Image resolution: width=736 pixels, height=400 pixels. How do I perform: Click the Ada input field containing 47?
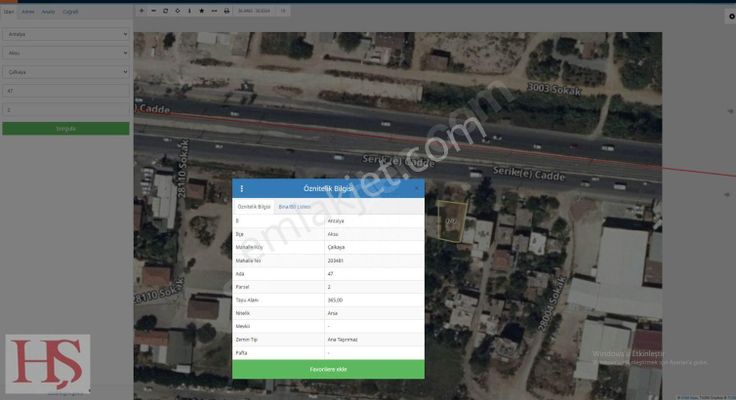coord(66,91)
